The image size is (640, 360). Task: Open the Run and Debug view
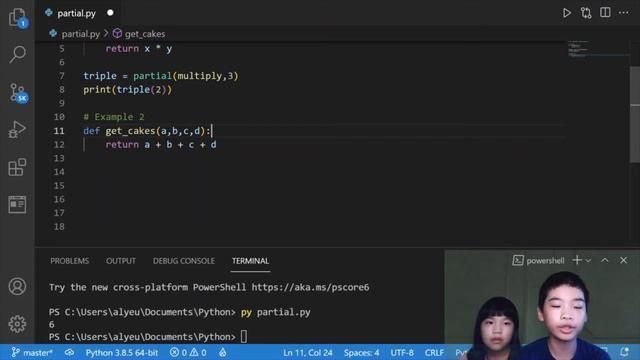pos(17,129)
